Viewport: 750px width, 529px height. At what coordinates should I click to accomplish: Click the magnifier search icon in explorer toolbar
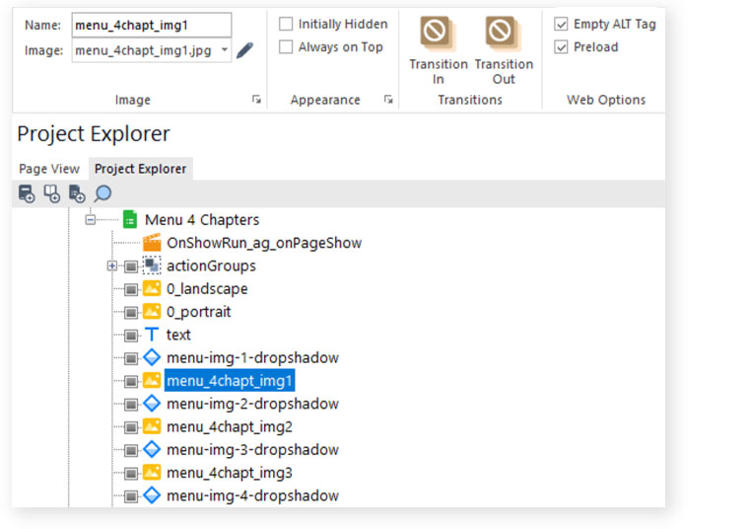click(103, 194)
